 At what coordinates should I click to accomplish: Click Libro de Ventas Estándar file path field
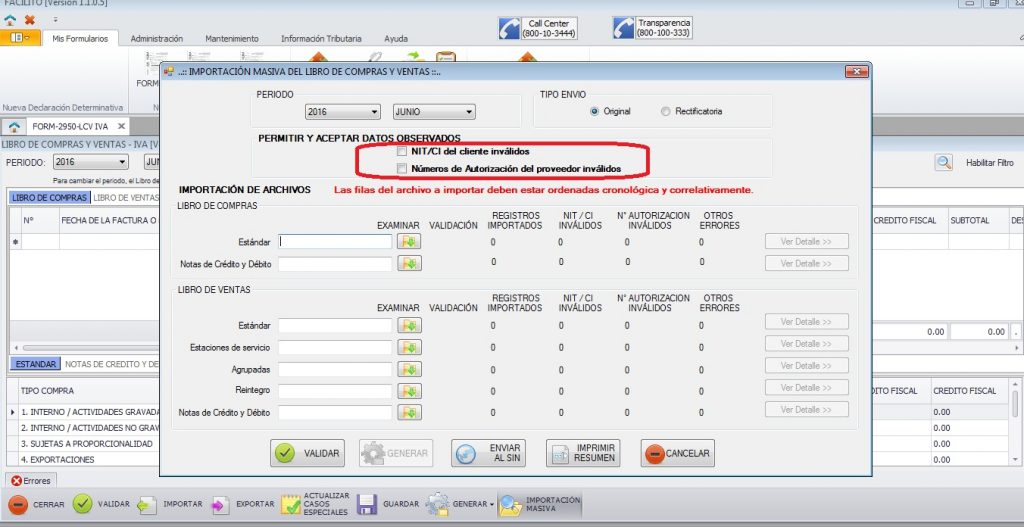[335, 325]
